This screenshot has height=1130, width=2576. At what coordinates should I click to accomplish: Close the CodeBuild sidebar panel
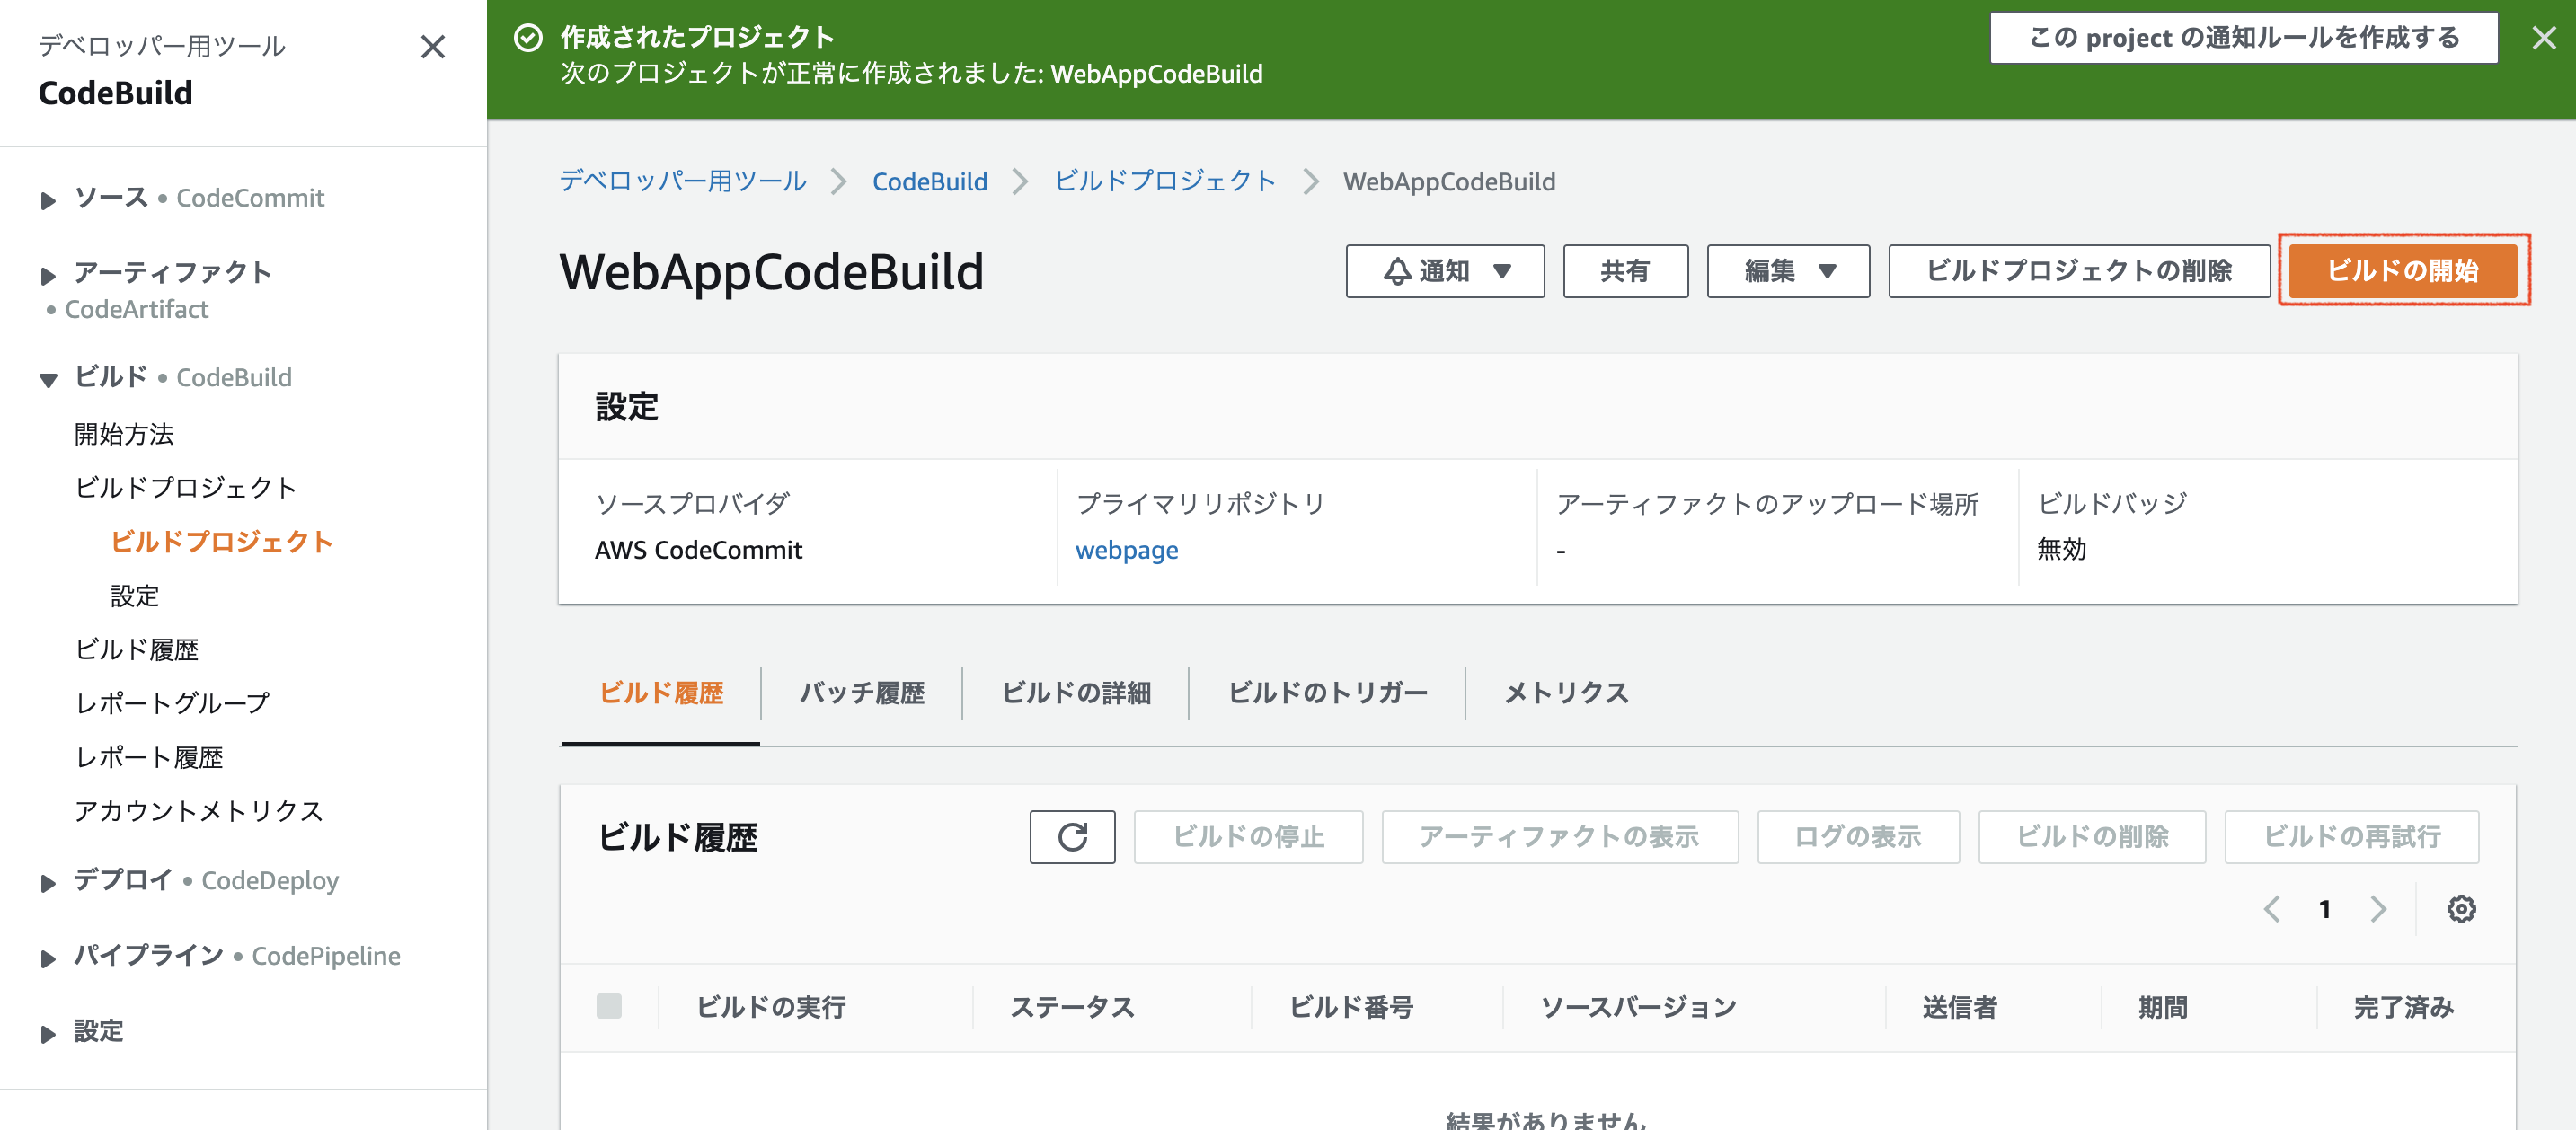(x=432, y=47)
